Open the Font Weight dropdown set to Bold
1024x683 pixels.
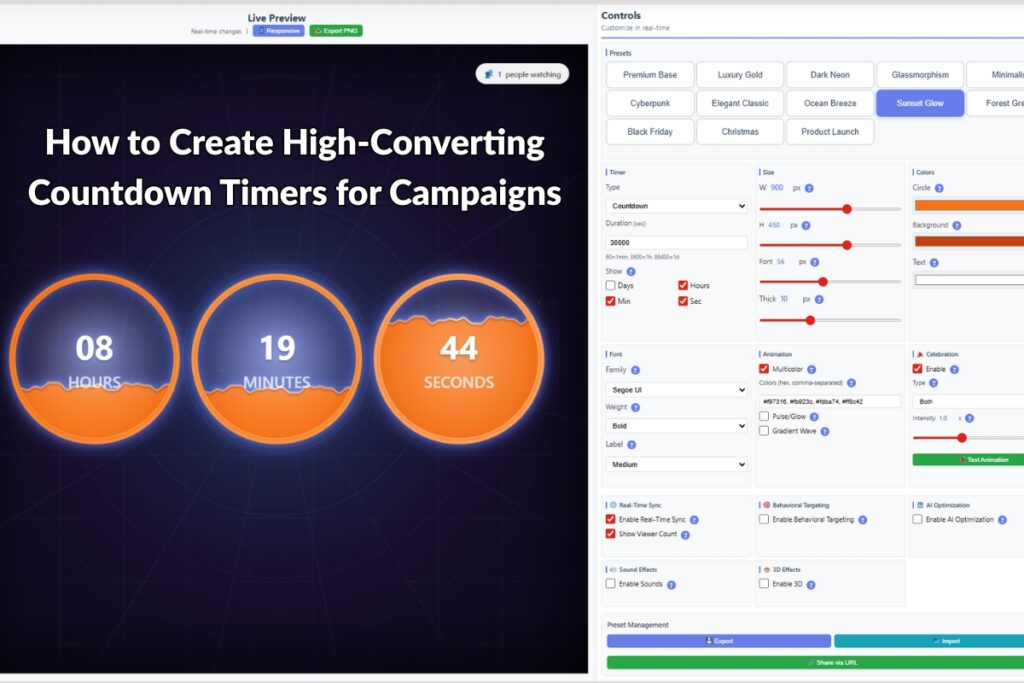click(x=676, y=425)
